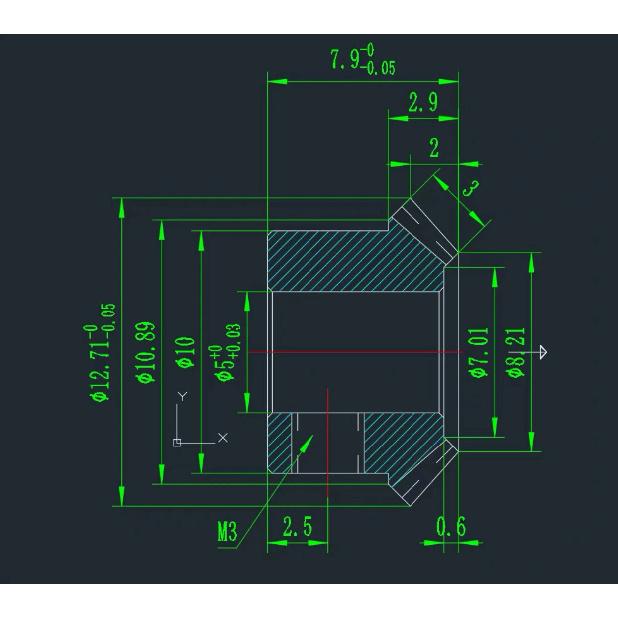Click the ø8.21 diameter dimension text
This screenshot has width=618, height=618.
point(517,352)
